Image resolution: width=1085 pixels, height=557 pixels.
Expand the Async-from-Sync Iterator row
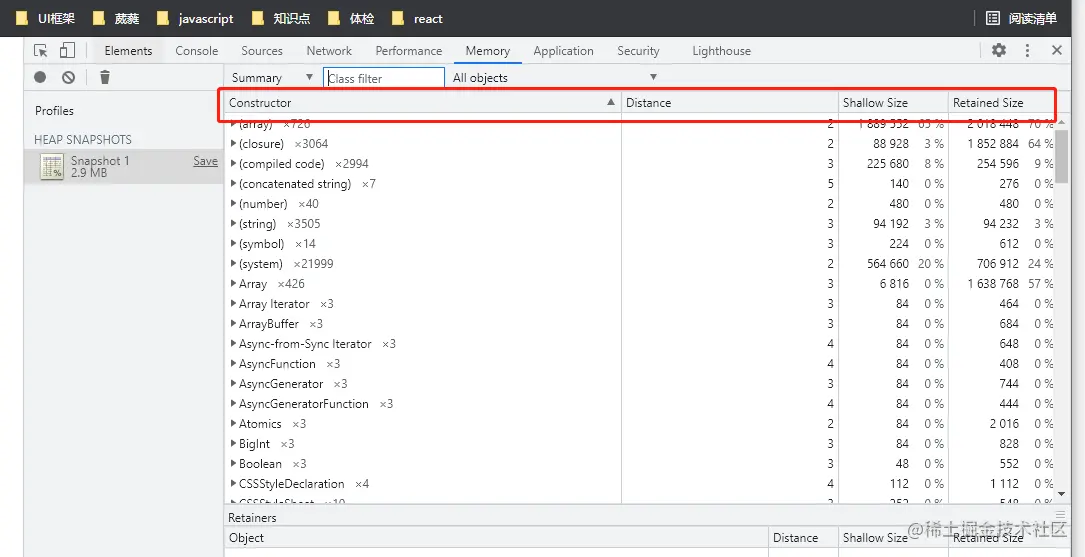(x=233, y=344)
